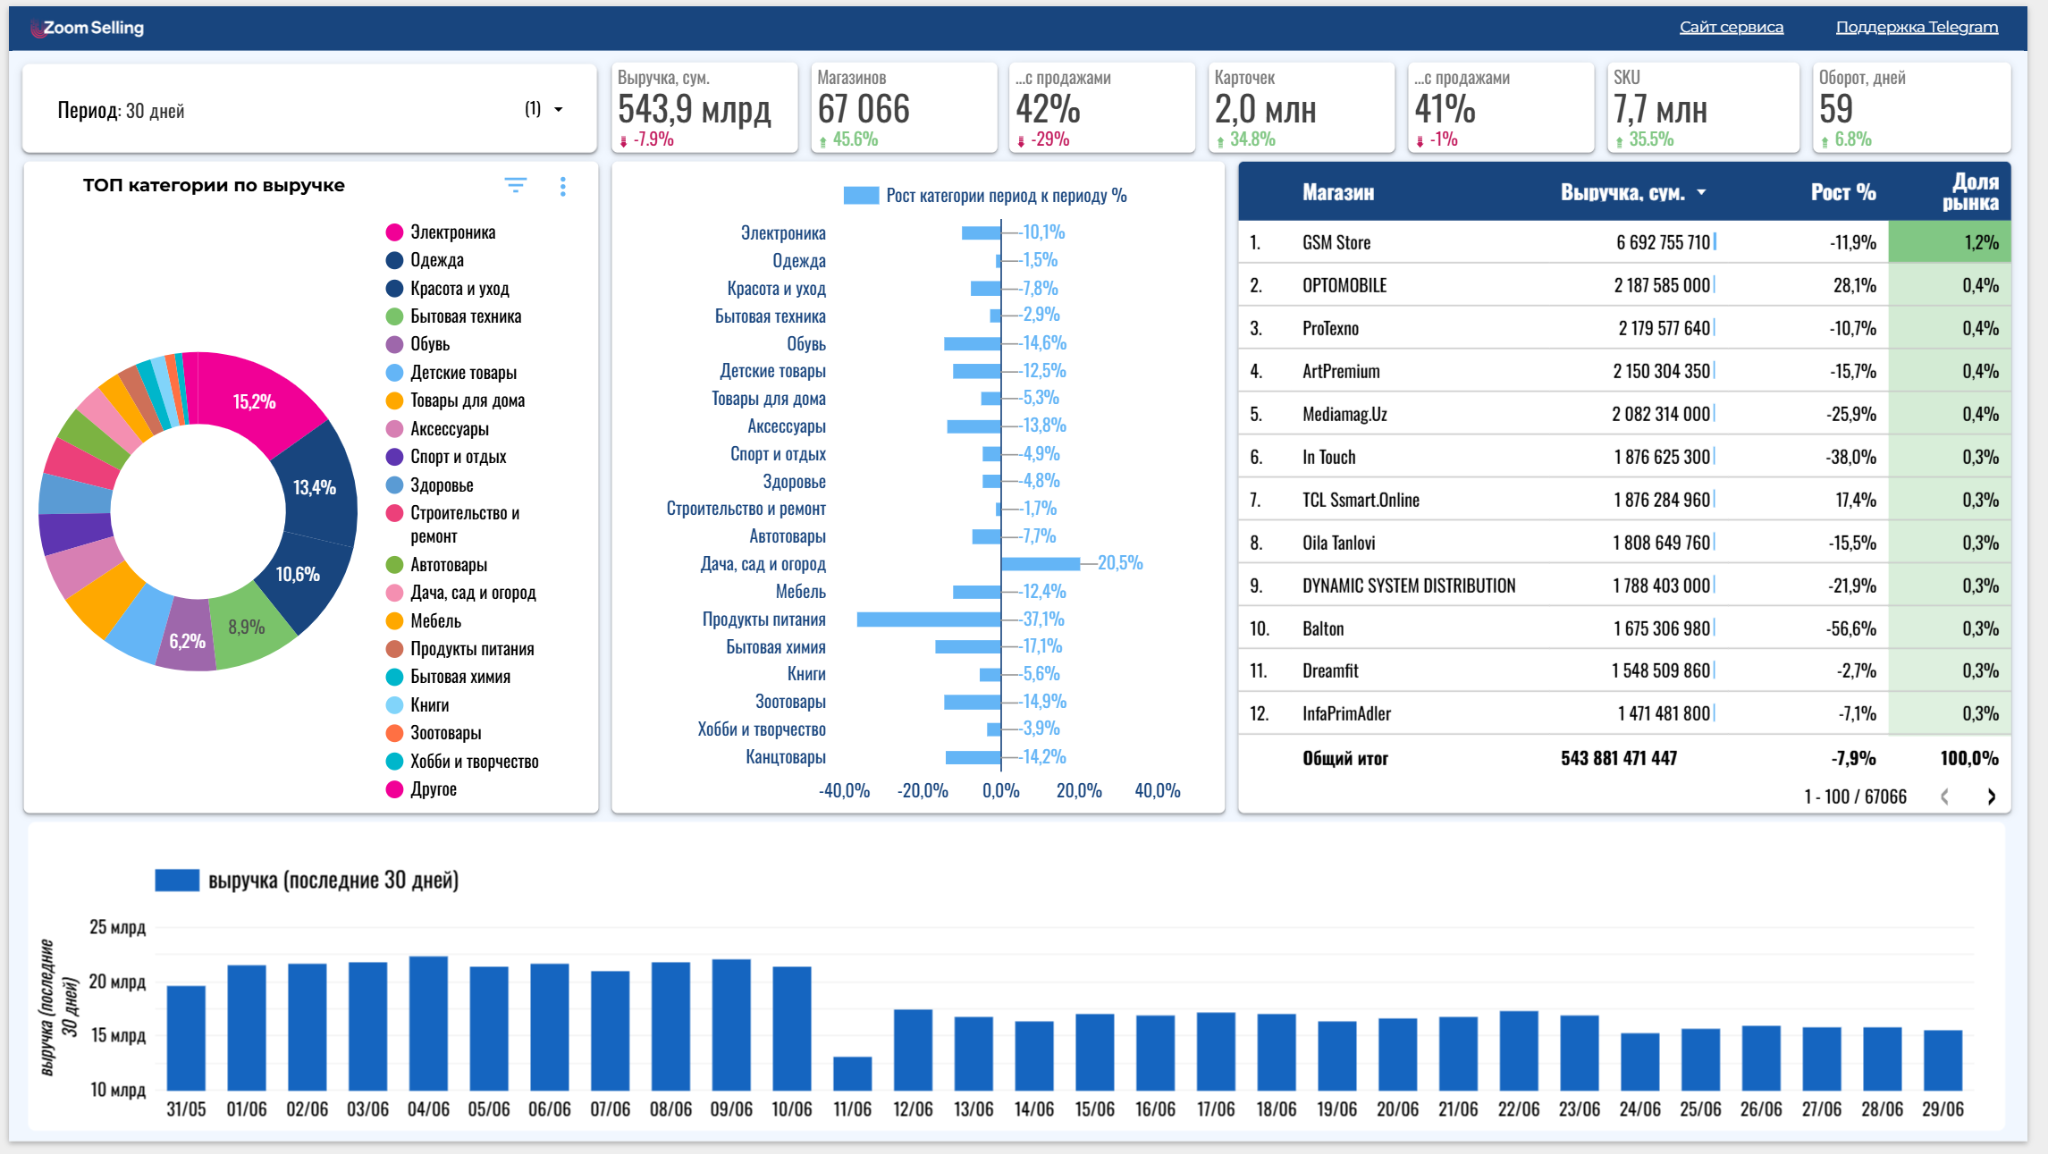
Task: Click the 04/06 revenue bar
Action: click(x=428, y=1023)
